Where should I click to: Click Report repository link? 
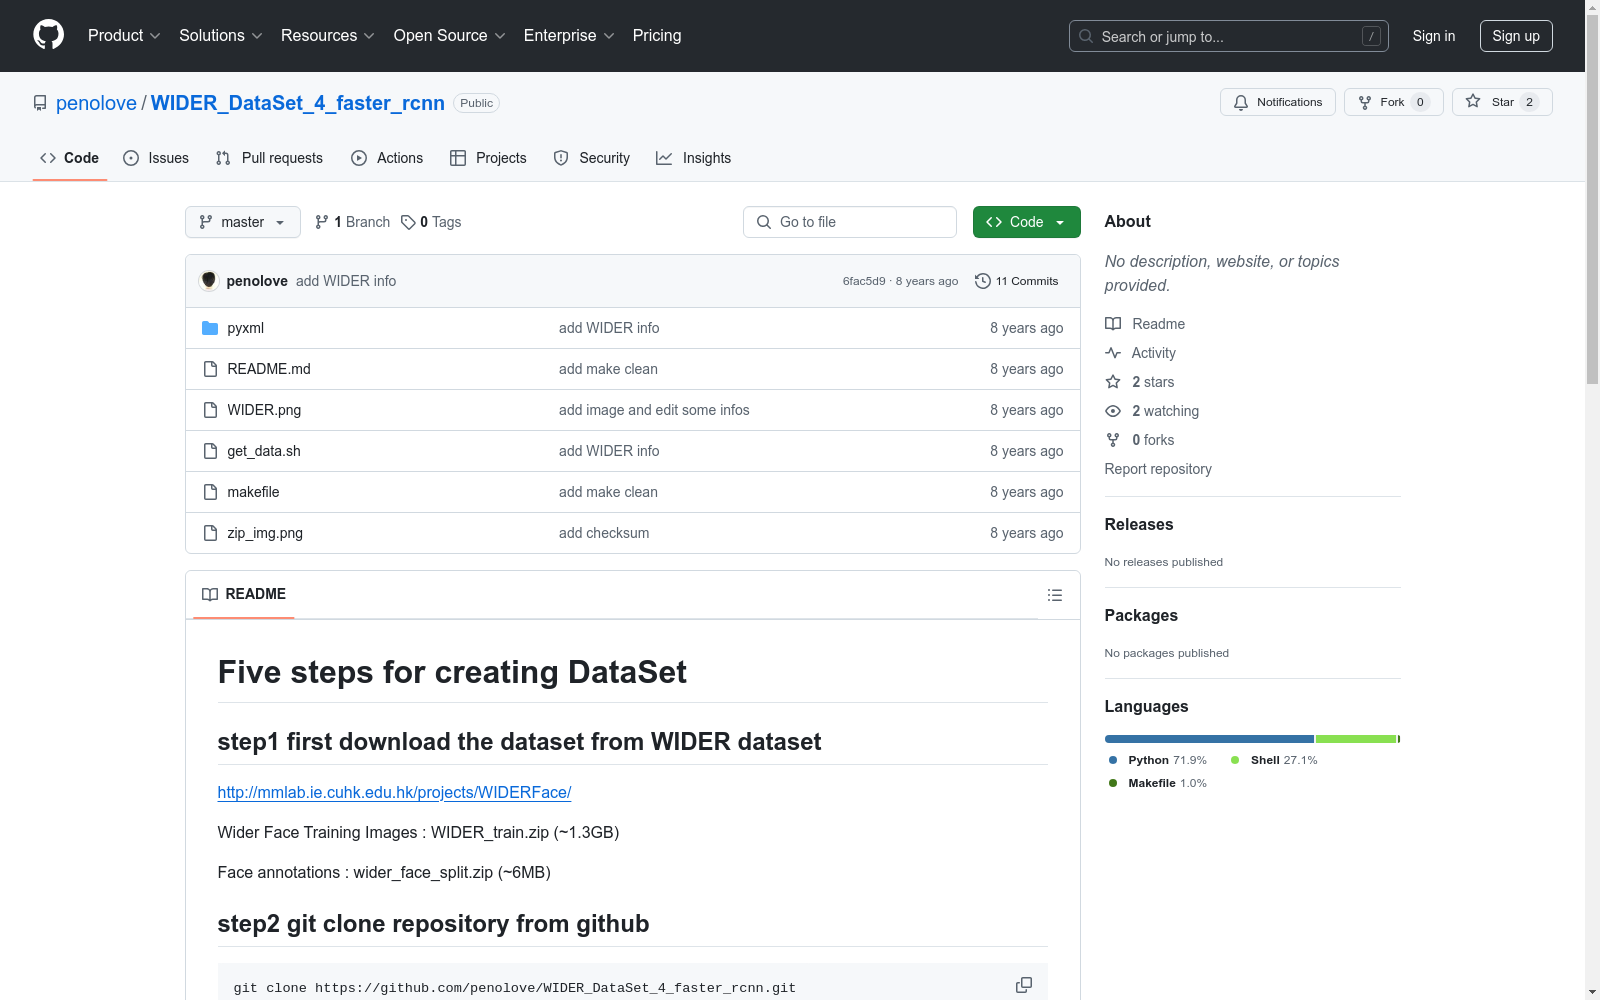click(x=1158, y=469)
